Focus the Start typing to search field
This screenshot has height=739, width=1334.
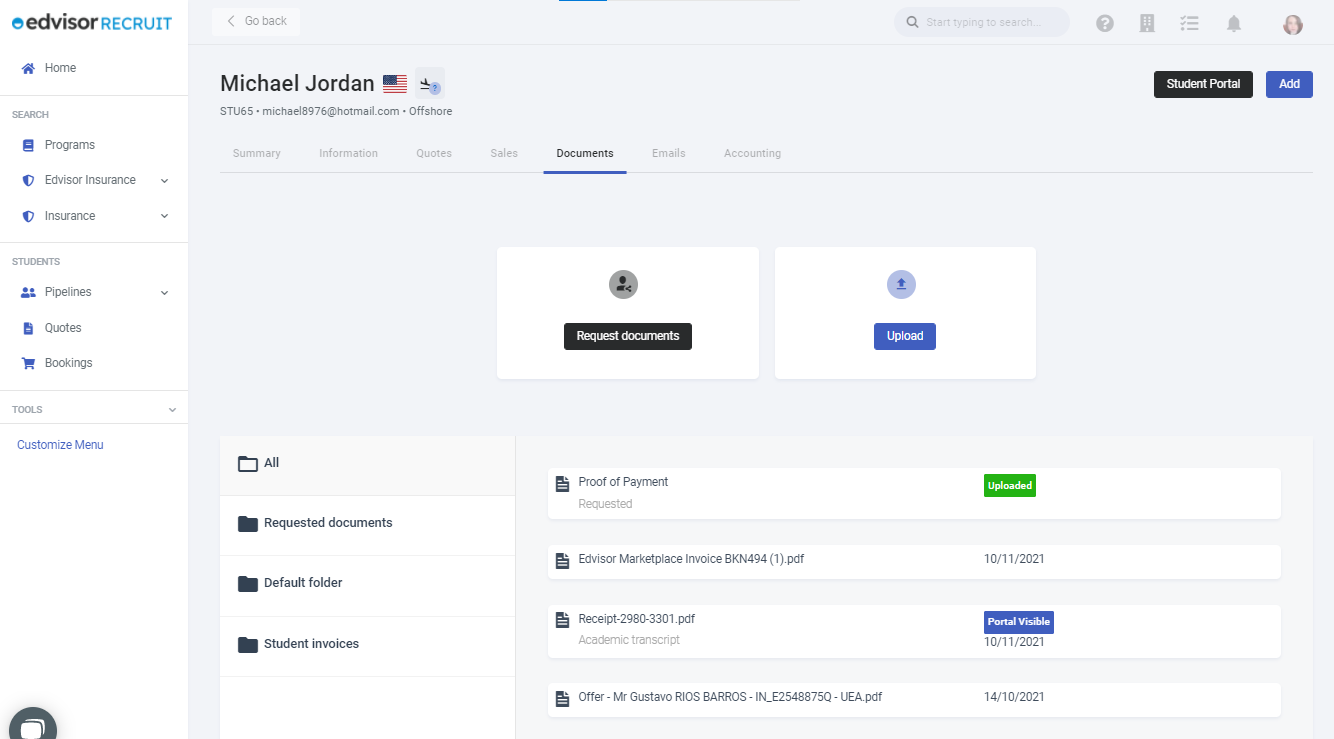coord(982,22)
